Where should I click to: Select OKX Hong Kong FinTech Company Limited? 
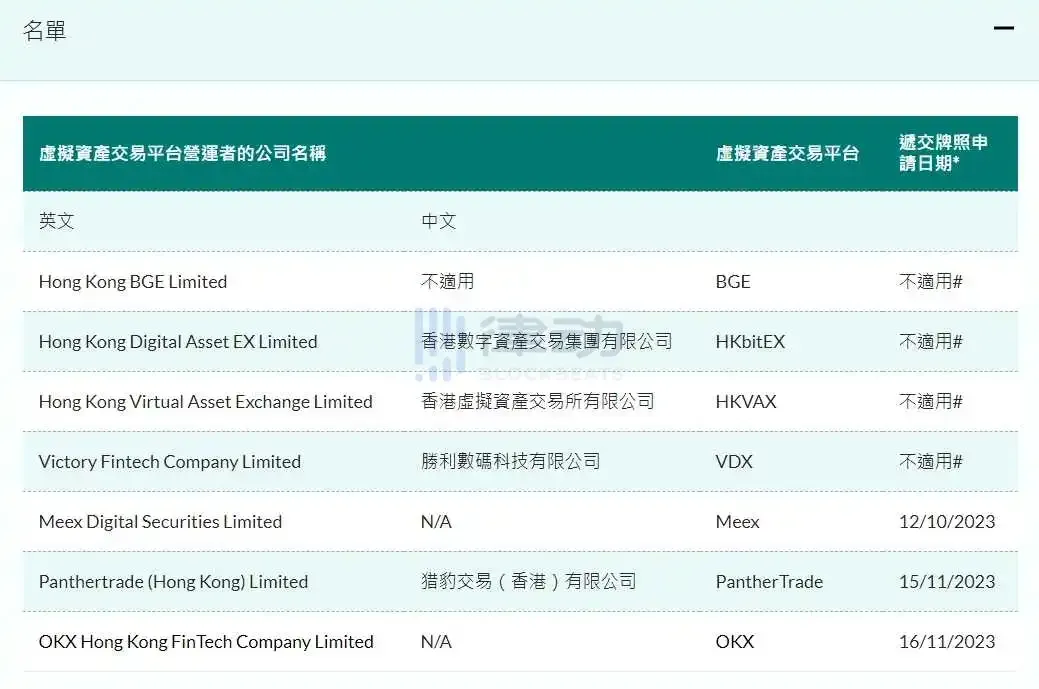click(x=206, y=642)
